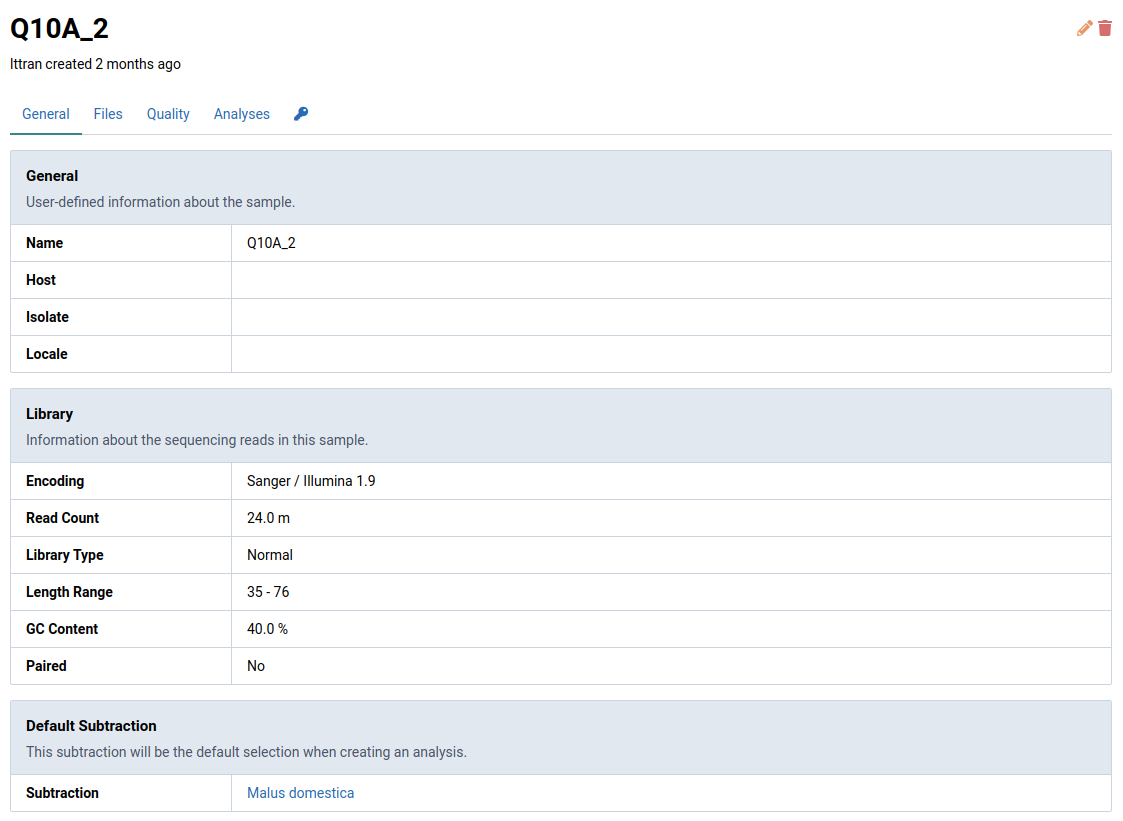The height and width of the screenshot is (821, 1123).
Task: Click the GC Content value 40.0 %
Action: point(269,628)
